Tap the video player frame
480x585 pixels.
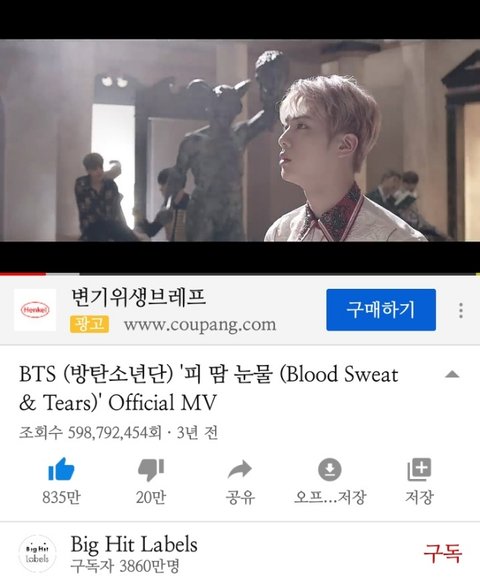(x=240, y=140)
